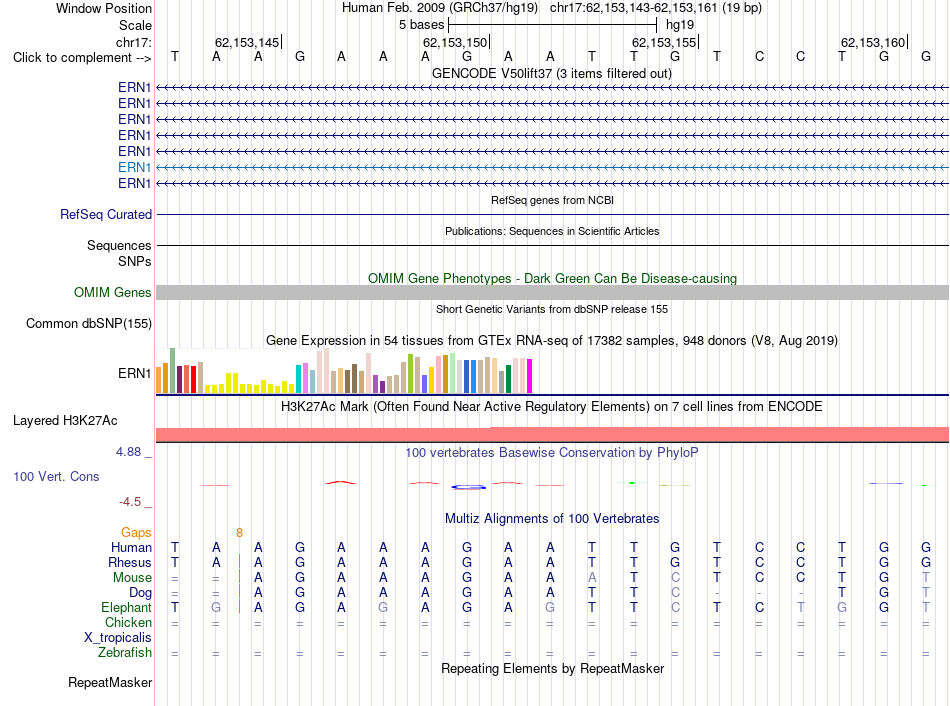The image size is (950, 706).
Task: Click the Multiz Alignments of 100 Vertebrates title
Action: click(x=552, y=519)
